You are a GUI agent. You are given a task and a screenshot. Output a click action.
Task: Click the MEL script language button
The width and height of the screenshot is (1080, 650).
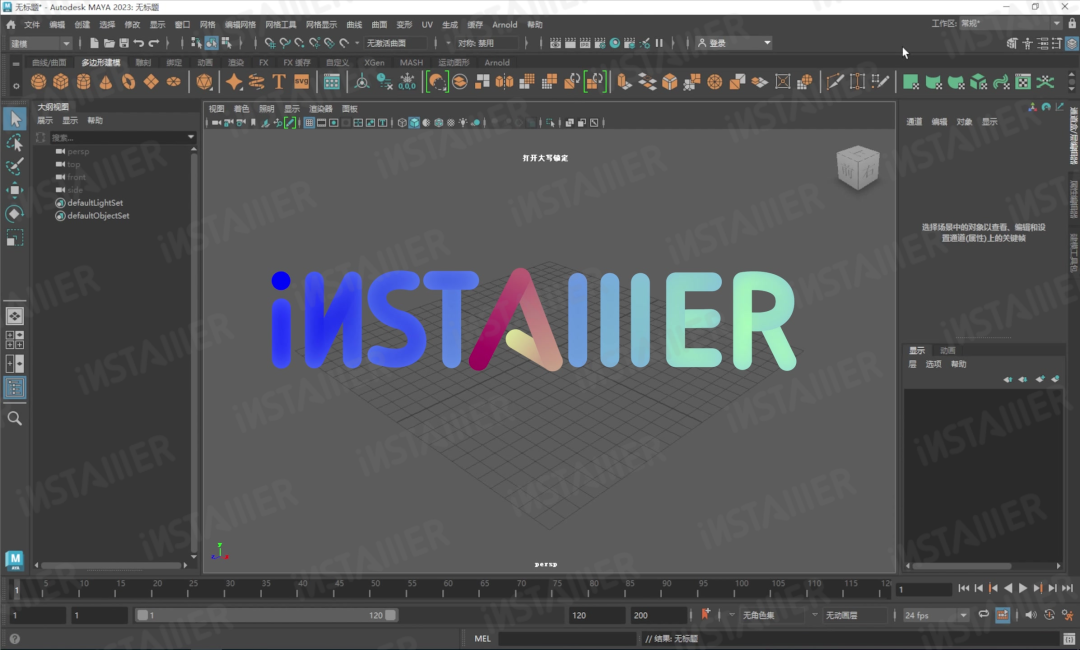(x=483, y=638)
